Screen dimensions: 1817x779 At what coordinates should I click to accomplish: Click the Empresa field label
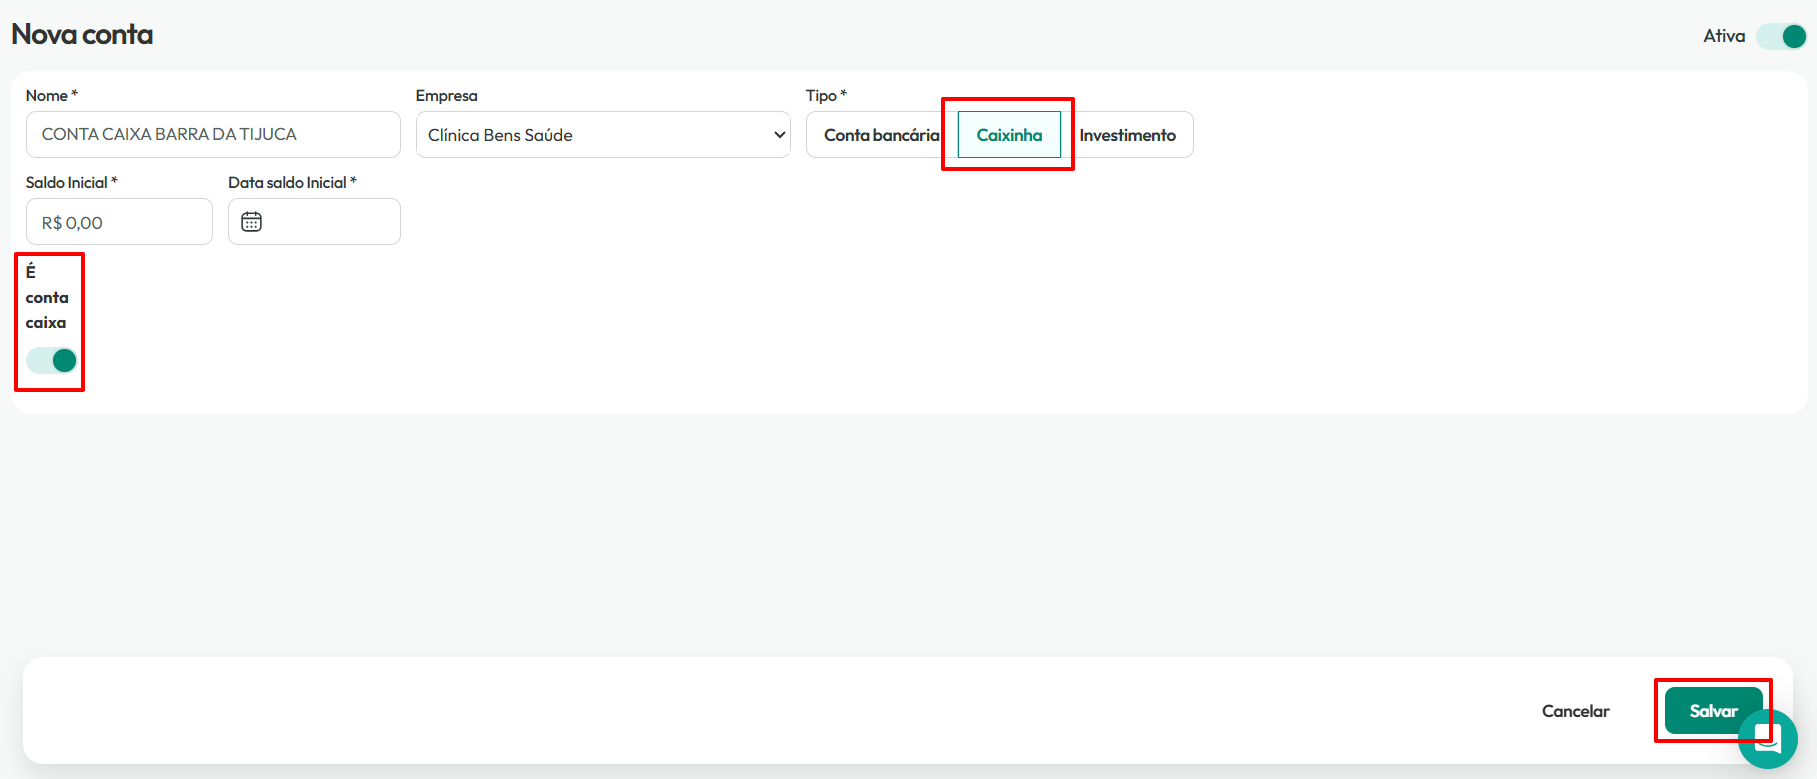pyautogui.click(x=446, y=95)
